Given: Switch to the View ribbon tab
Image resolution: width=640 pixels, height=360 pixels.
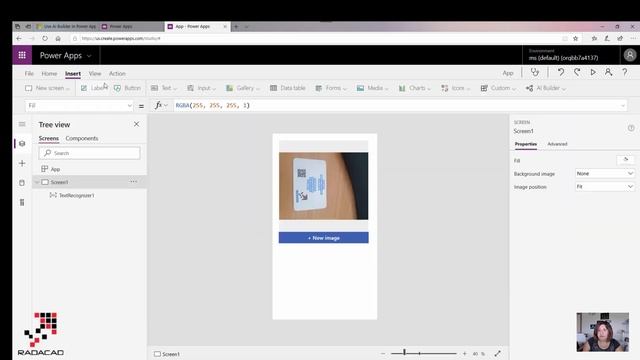Looking at the screenshot, I should point(95,73).
